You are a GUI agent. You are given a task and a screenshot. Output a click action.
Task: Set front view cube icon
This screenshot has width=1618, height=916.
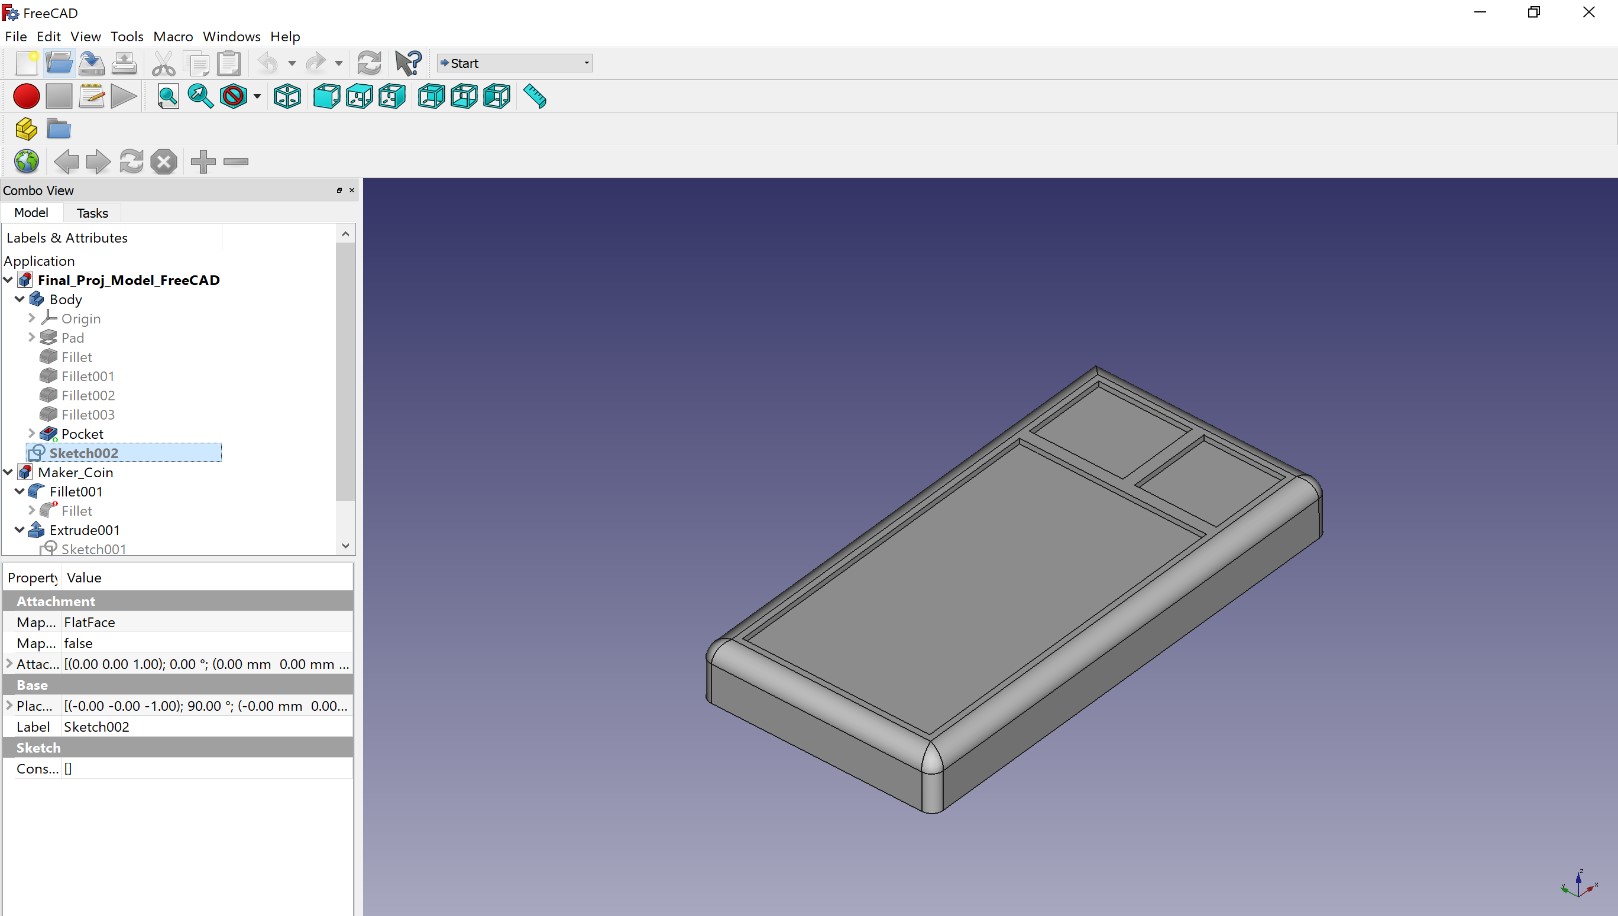pos(327,96)
